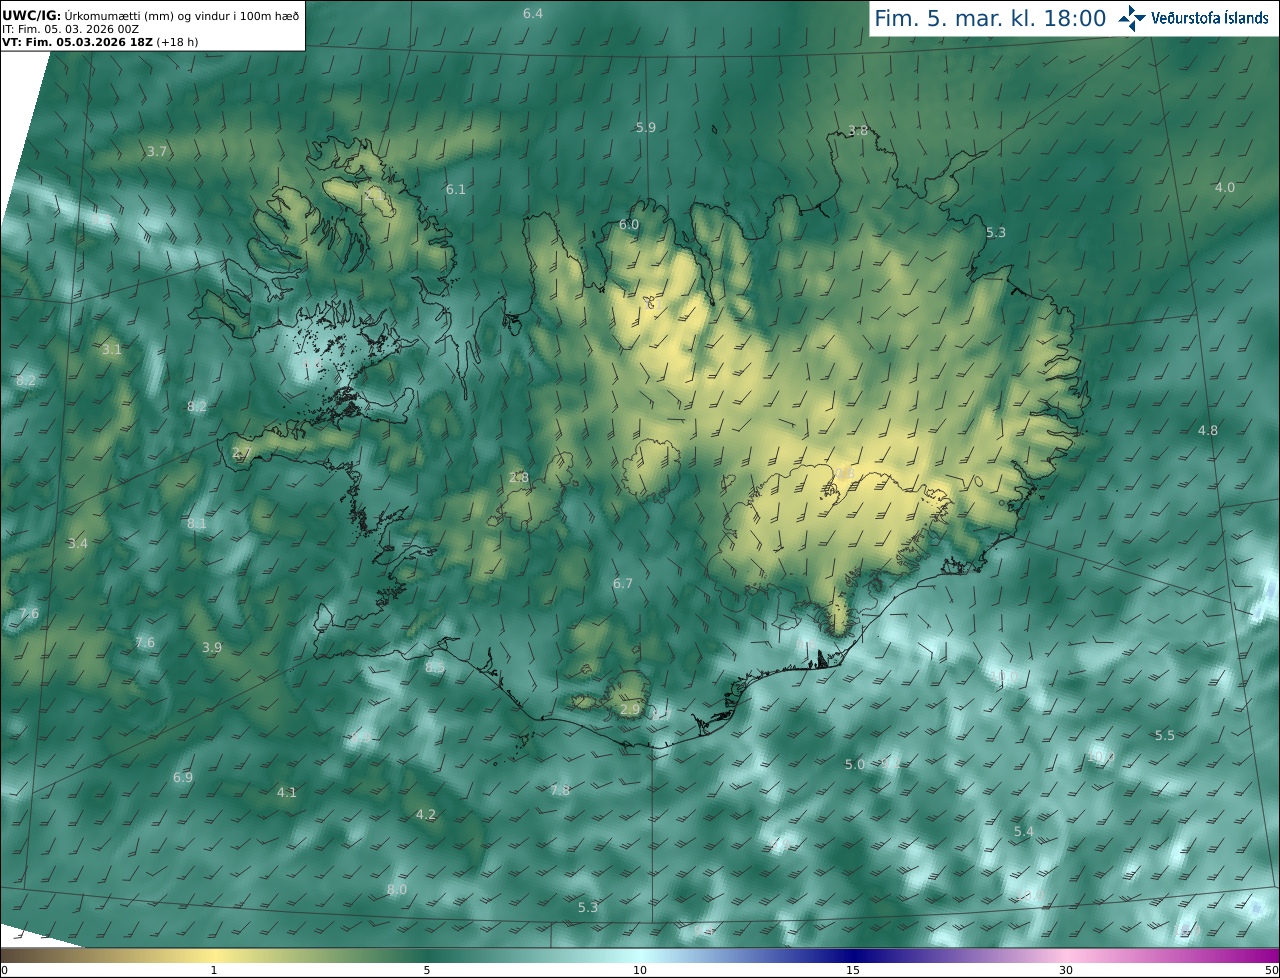Click the map value 3.9
This screenshot has width=1280, height=978.
[x=212, y=648]
